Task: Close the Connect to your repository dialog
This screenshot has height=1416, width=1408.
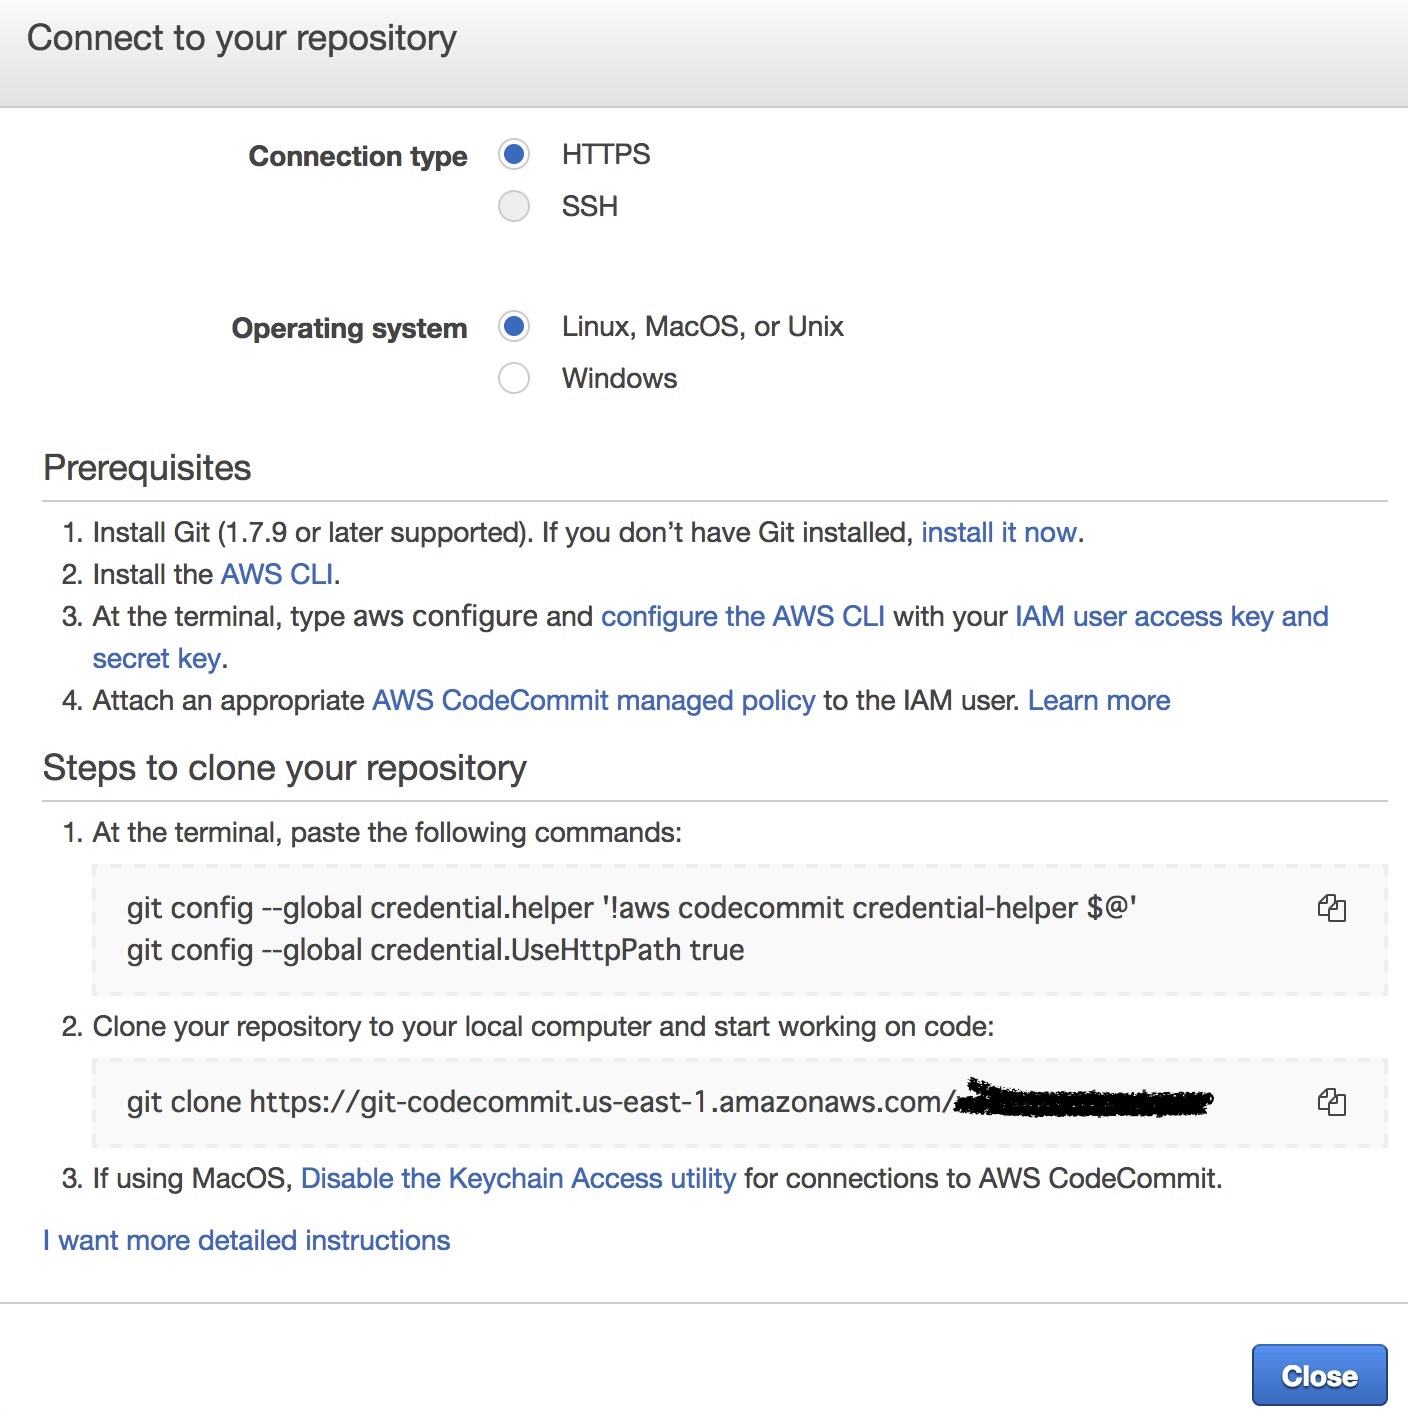Action: click(x=1319, y=1375)
